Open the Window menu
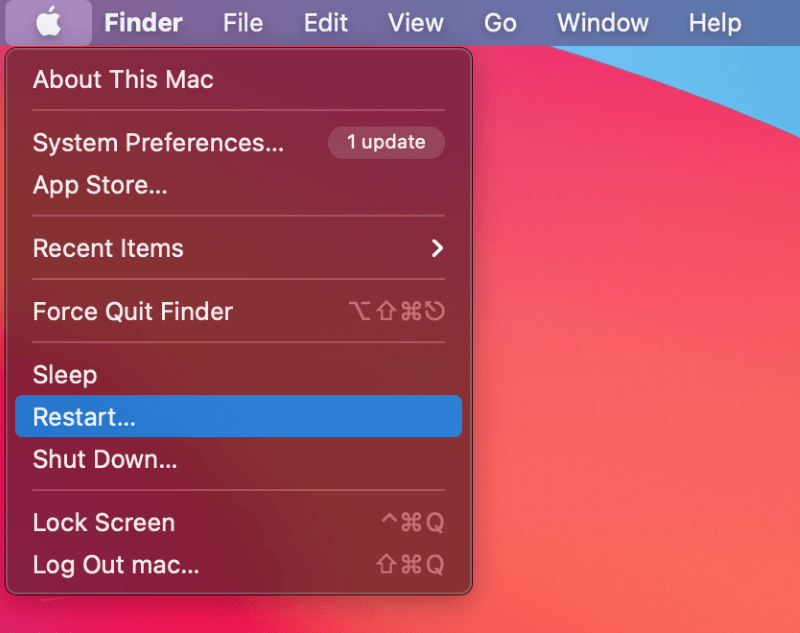Screen dimensions: 800x633 (601, 22)
